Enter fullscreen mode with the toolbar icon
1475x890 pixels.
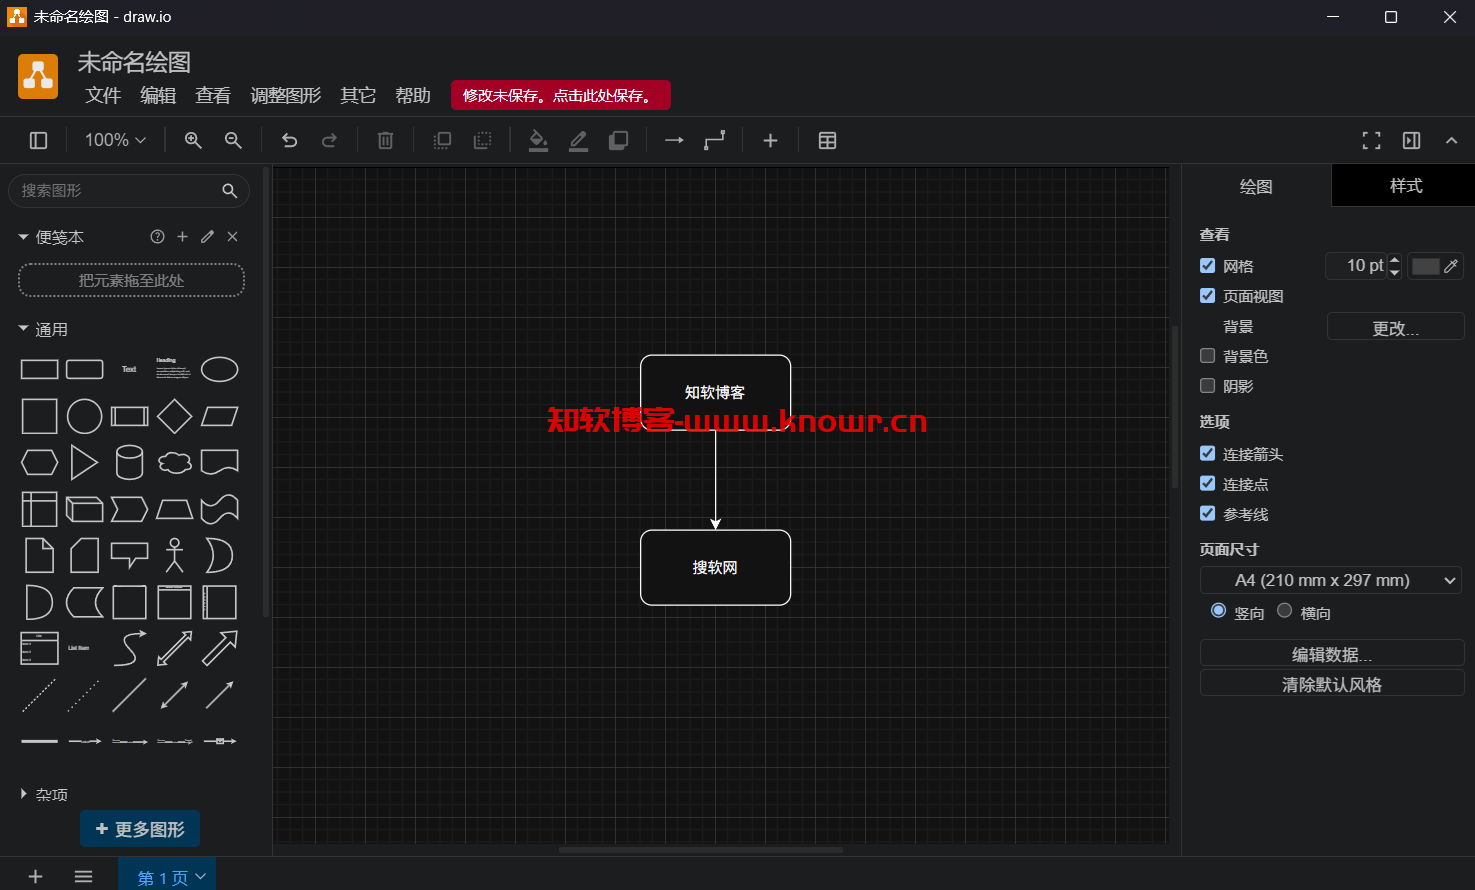pyautogui.click(x=1371, y=141)
